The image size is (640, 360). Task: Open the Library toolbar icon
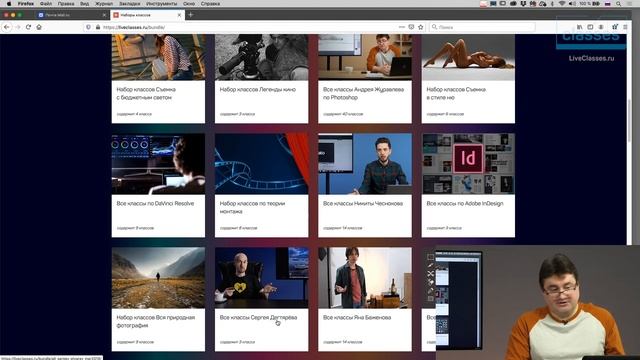click(580, 27)
